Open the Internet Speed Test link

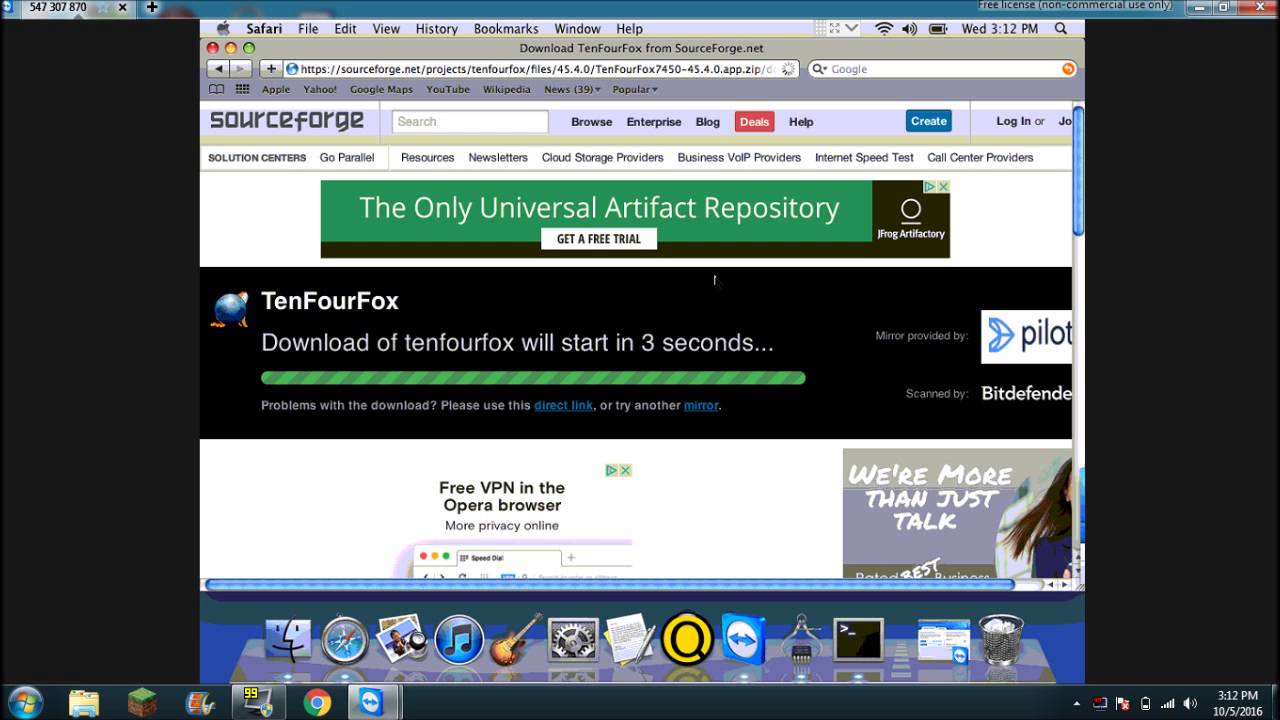(x=864, y=157)
